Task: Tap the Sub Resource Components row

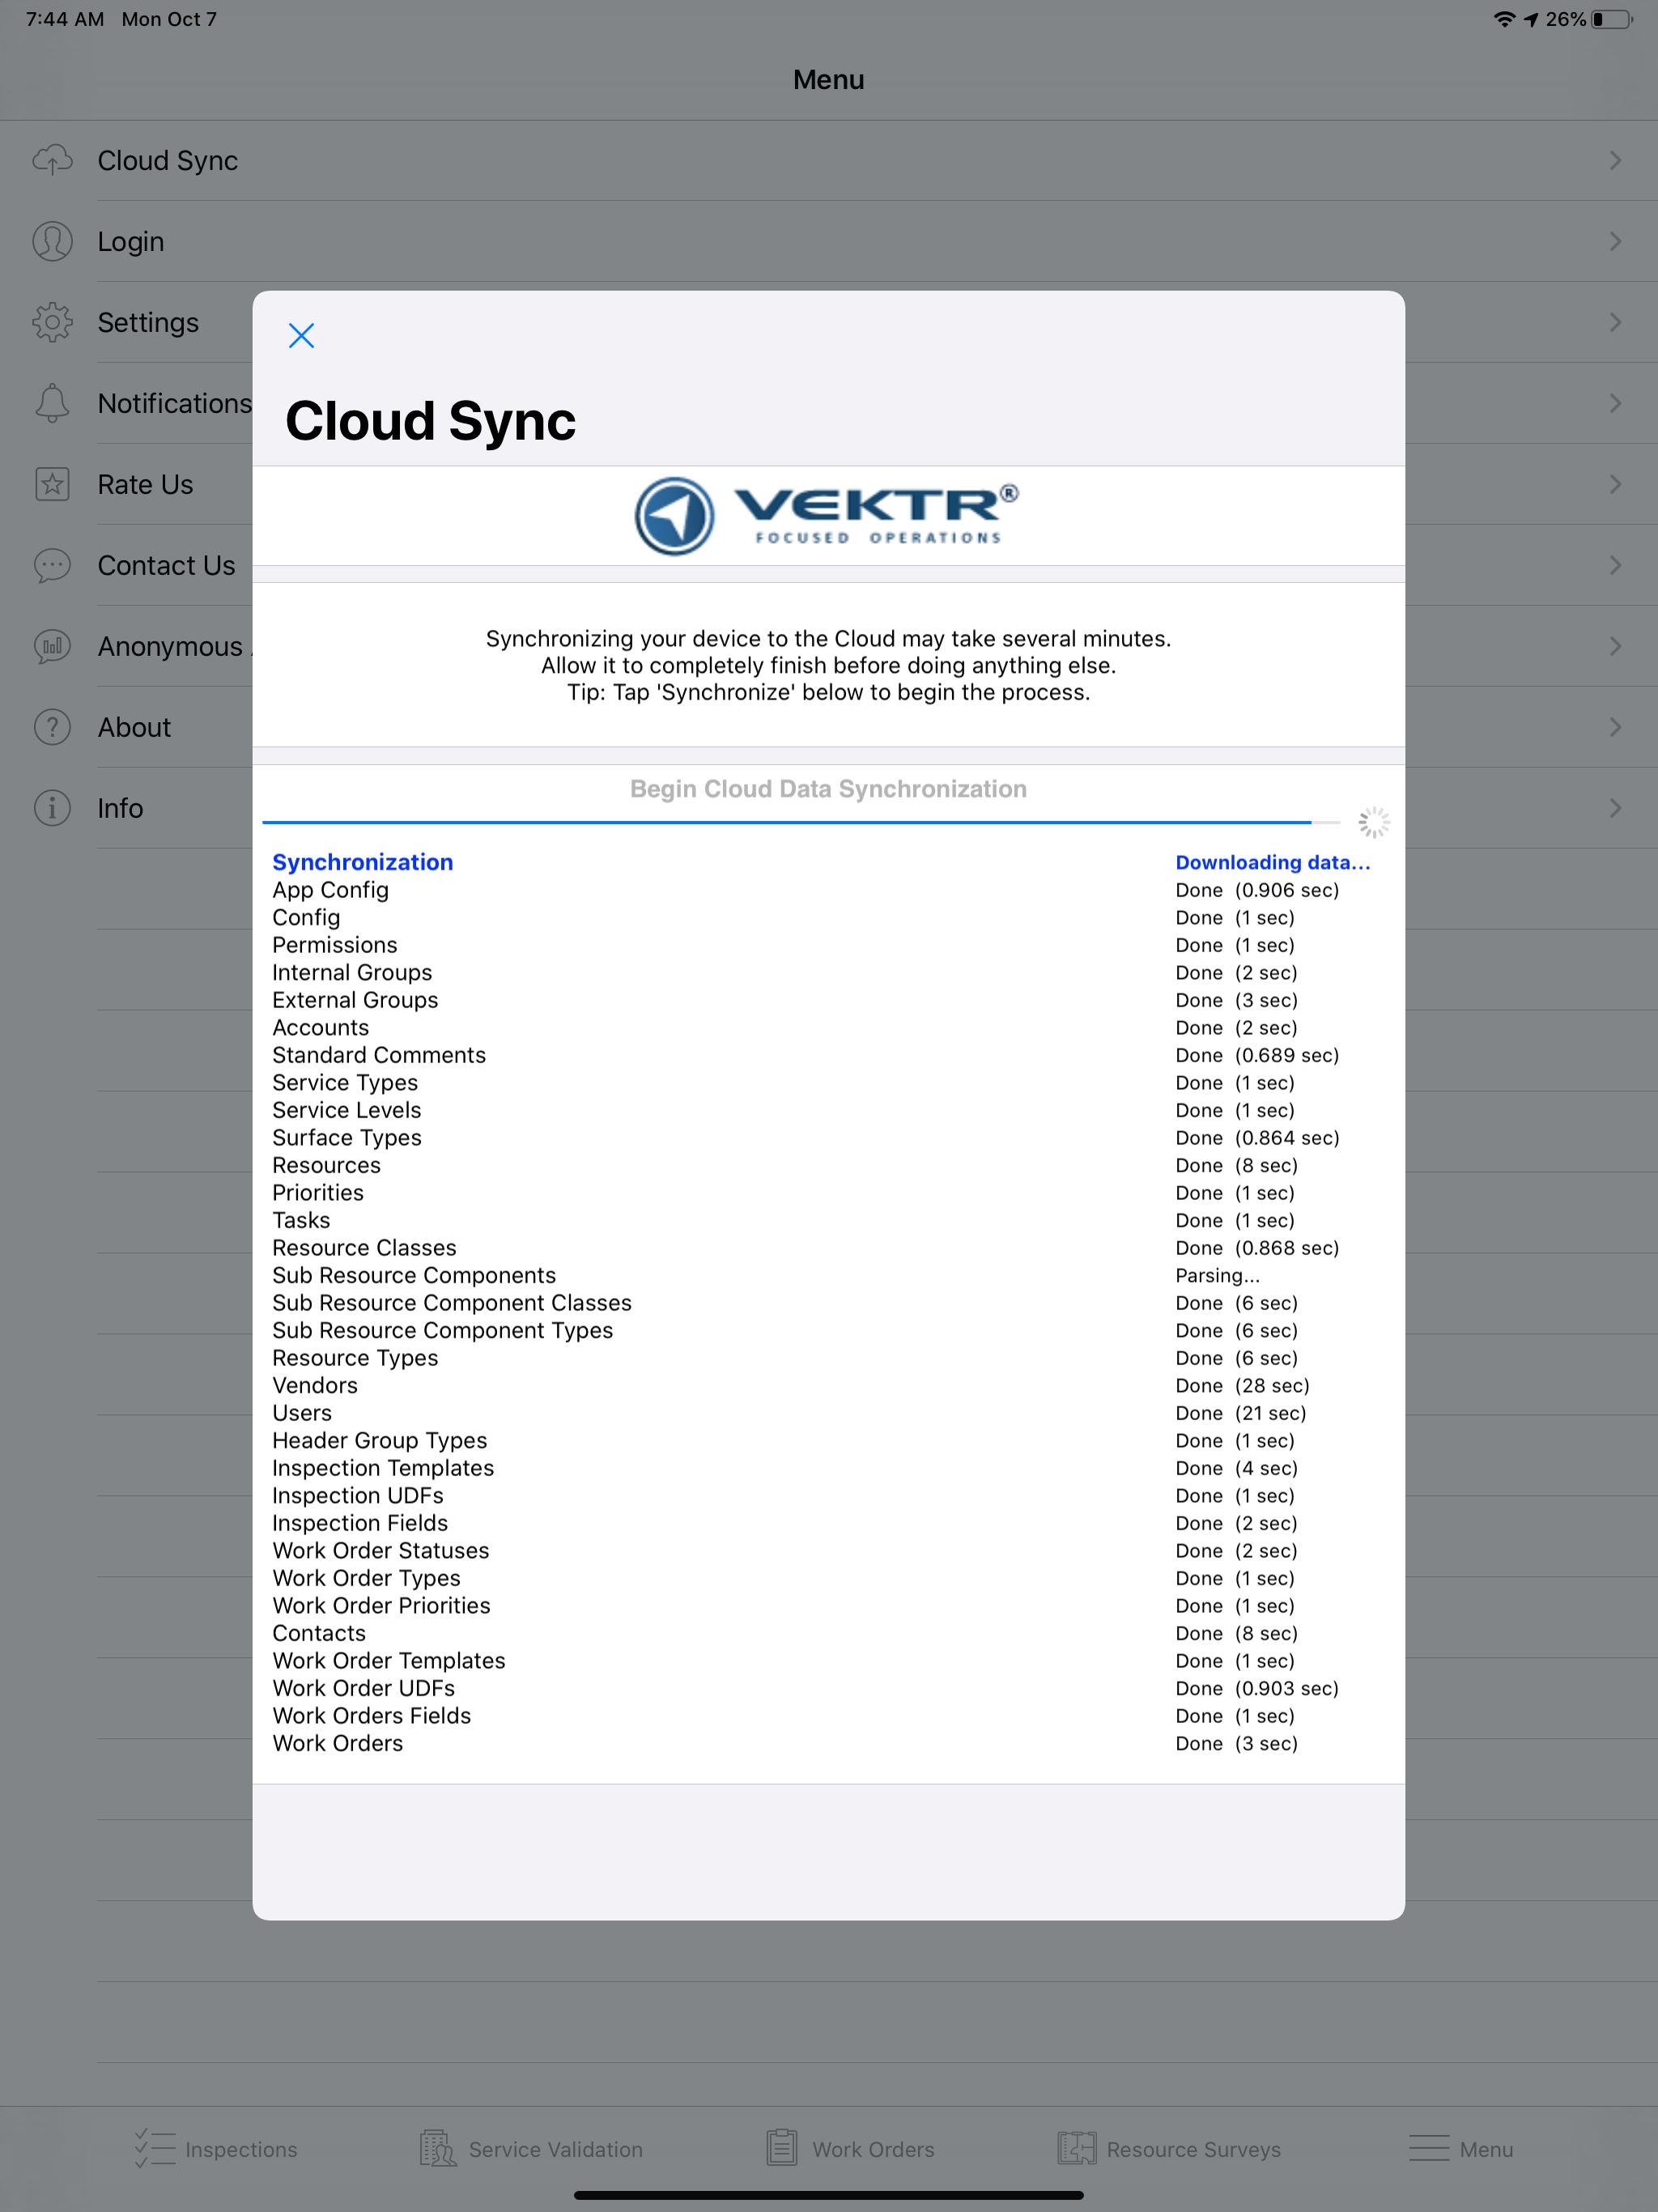Action: pos(828,1276)
